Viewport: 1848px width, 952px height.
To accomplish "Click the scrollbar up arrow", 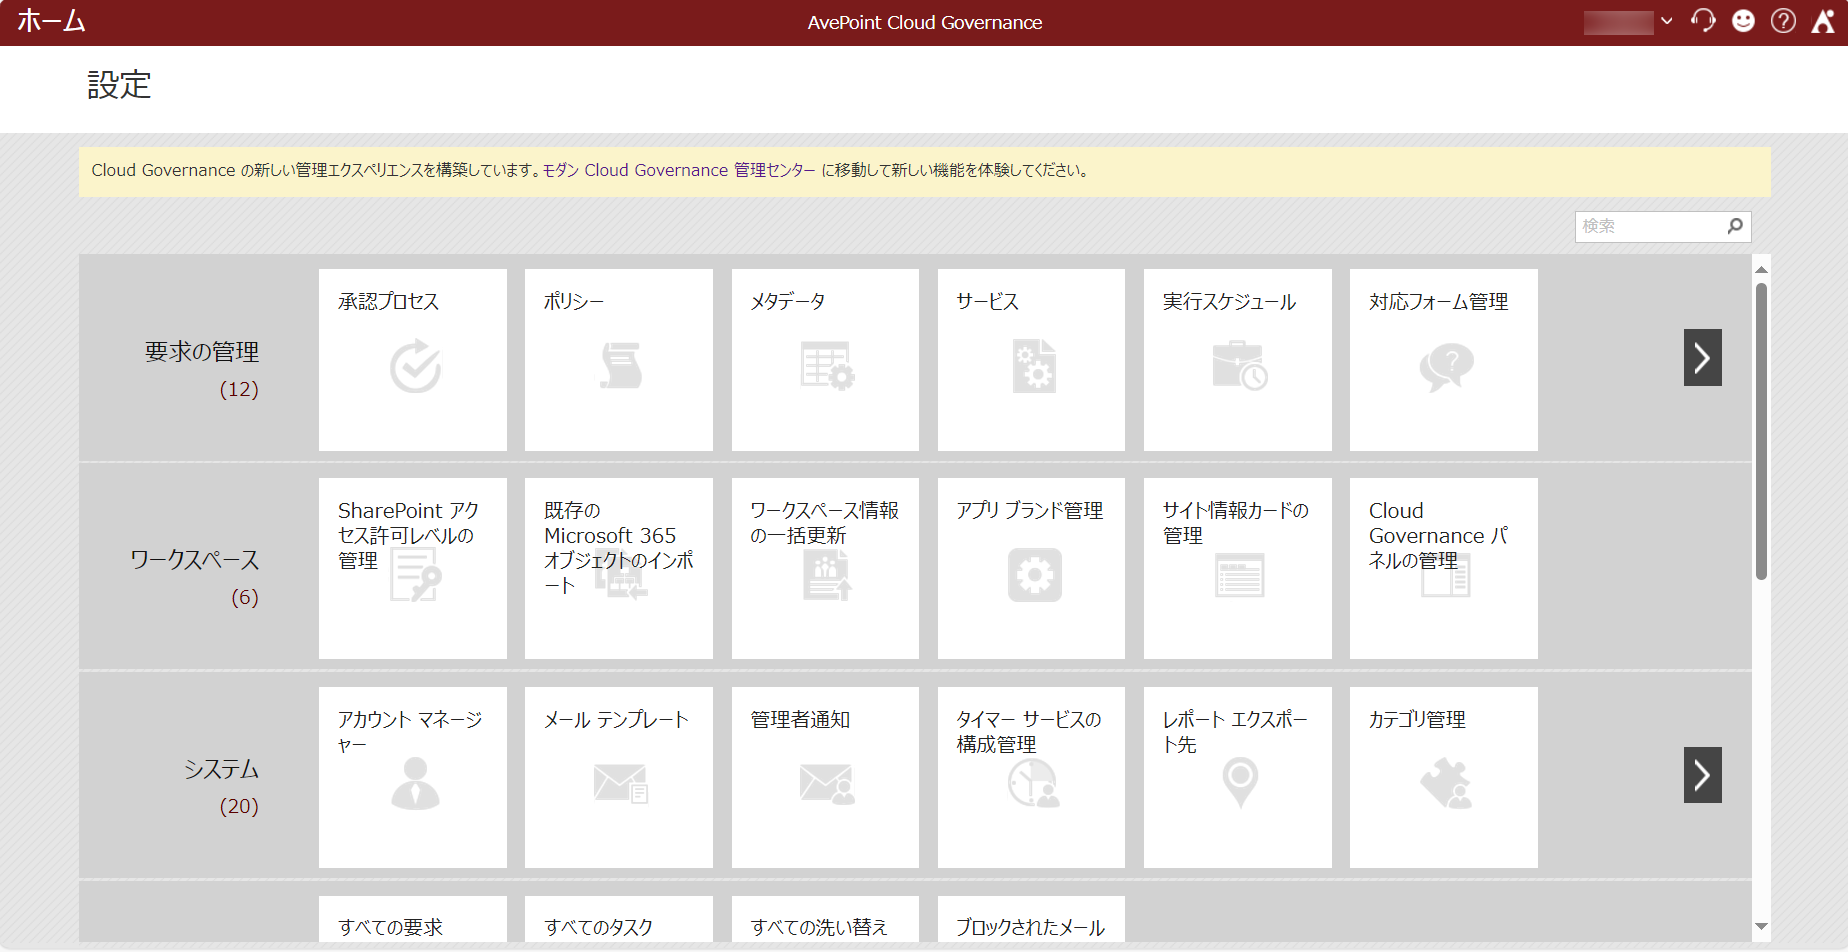I will pyautogui.click(x=1761, y=270).
